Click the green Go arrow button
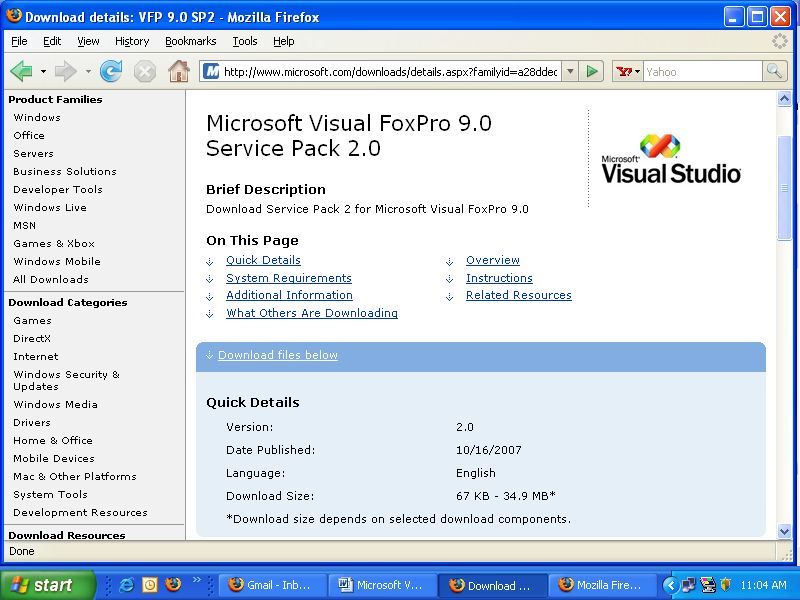800x600 pixels. (592, 71)
